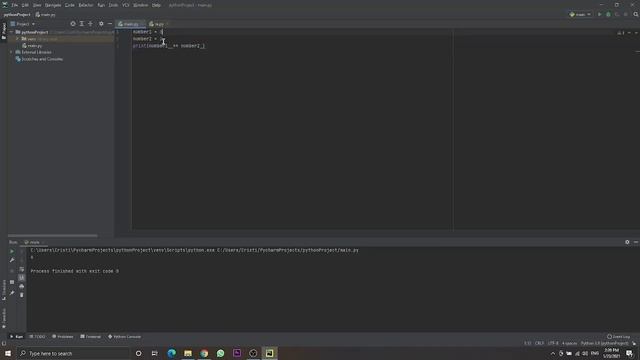
Task: Open the TODO tool window
Action: pos(38,337)
